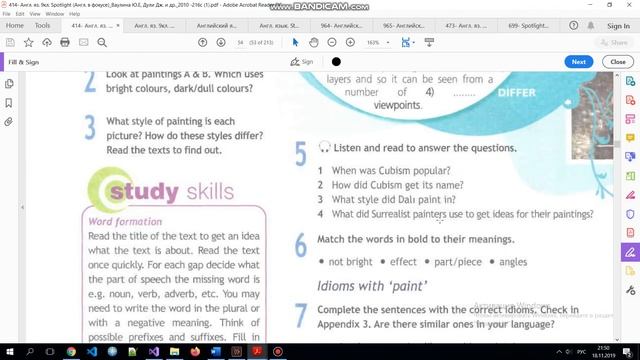Collapse the left navigation pane arrow

coord(22,207)
